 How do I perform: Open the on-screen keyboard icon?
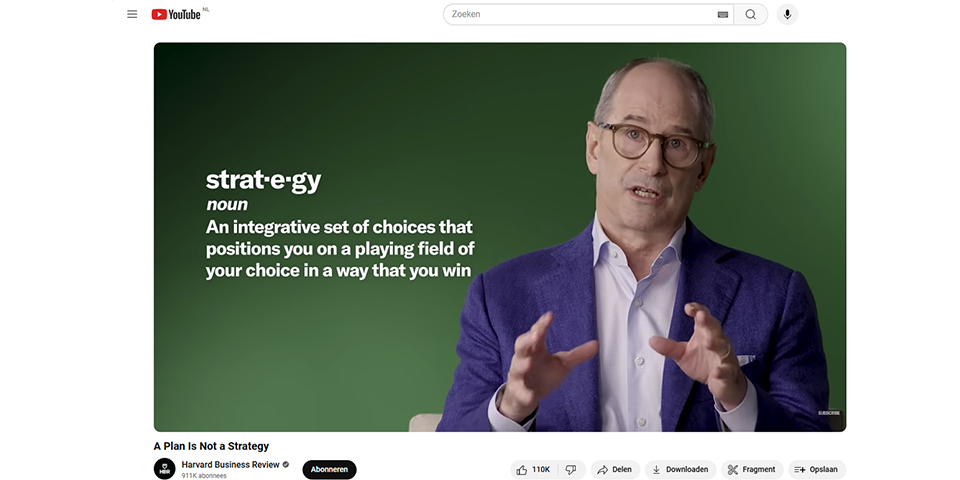tap(722, 15)
